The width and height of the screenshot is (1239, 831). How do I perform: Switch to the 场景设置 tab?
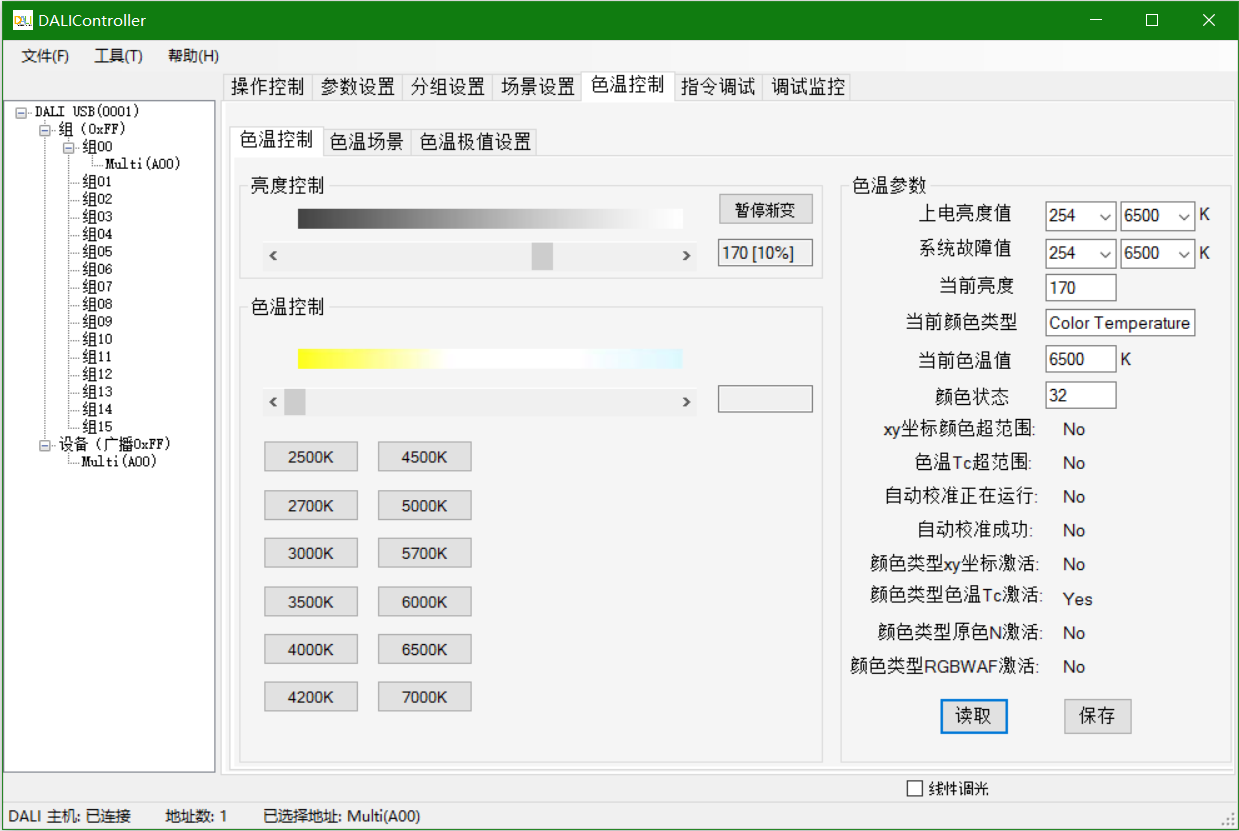tap(537, 87)
